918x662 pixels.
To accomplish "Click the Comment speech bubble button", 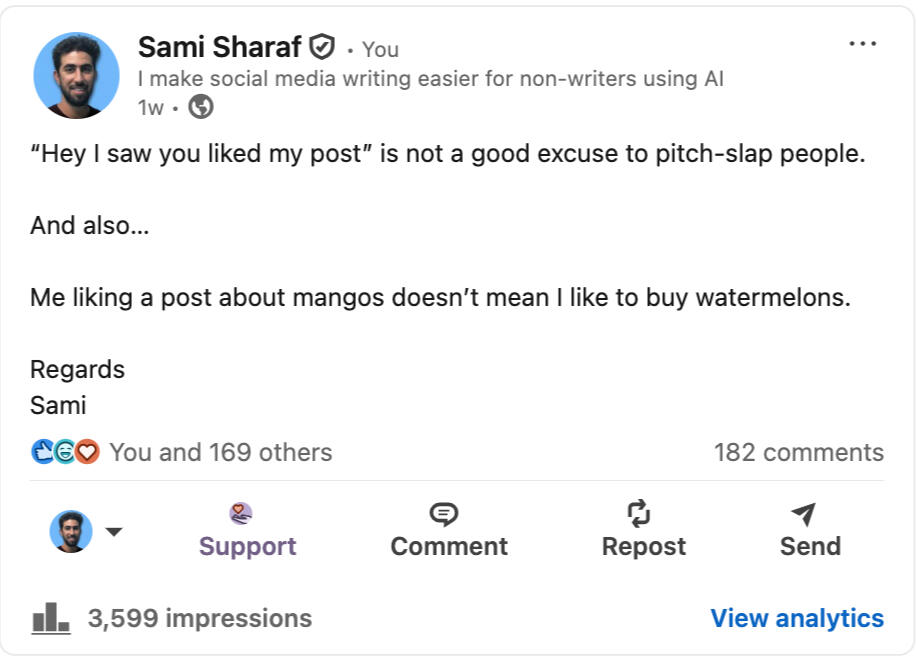I will tap(448, 530).
